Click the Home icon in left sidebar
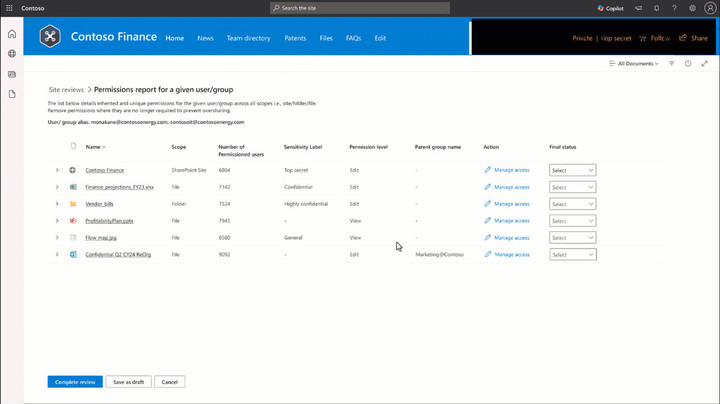Image resolution: width=720 pixels, height=404 pixels. tap(12, 34)
